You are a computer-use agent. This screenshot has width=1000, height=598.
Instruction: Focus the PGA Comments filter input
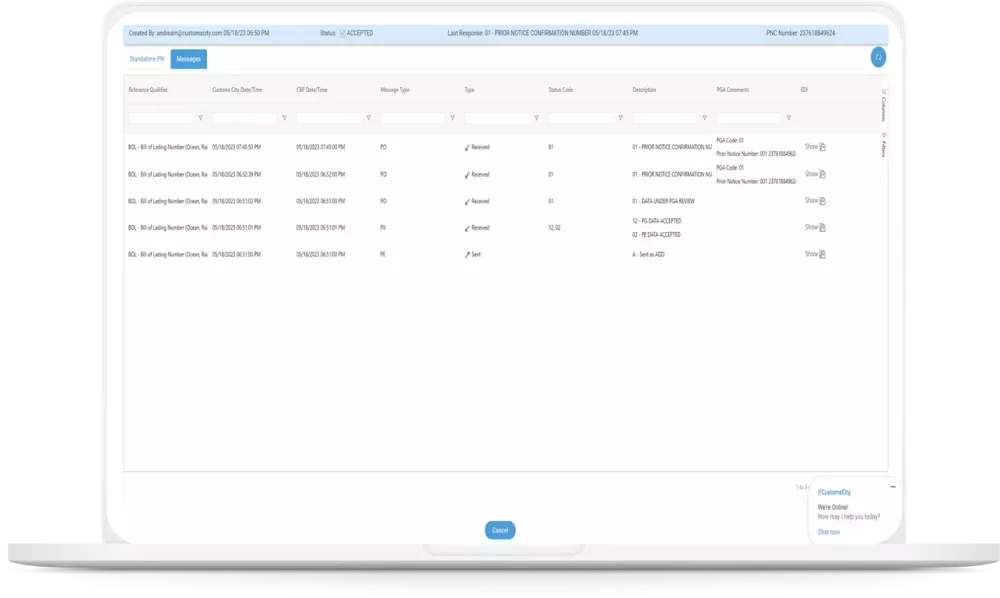tap(749, 118)
